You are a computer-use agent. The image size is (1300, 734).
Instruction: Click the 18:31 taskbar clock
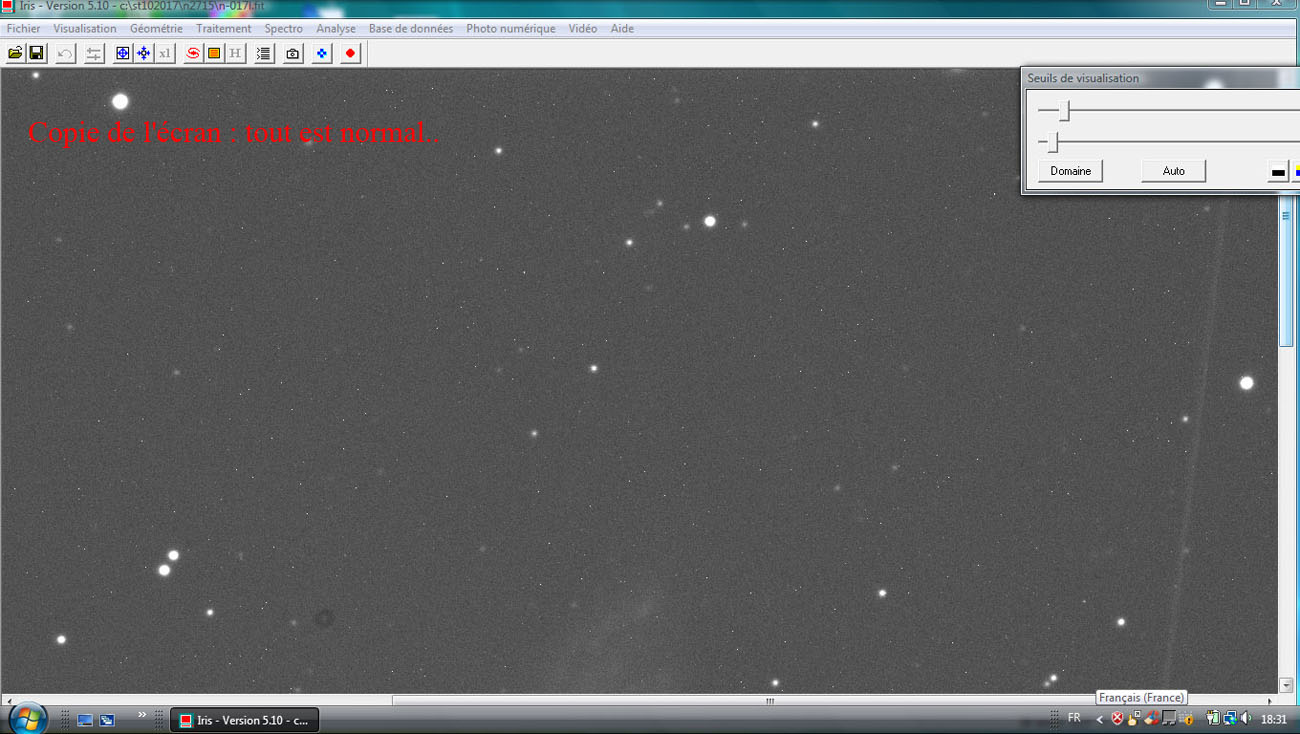[x=1274, y=719]
